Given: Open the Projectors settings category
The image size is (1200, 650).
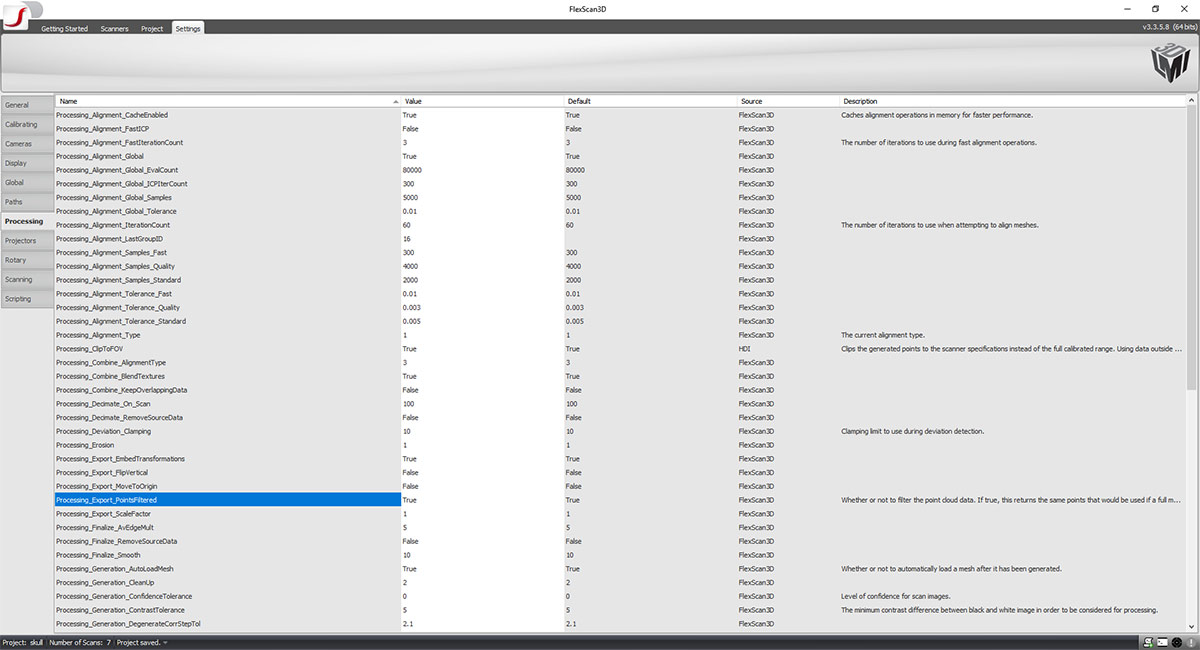Looking at the screenshot, I should pyautogui.click(x=20, y=241).
